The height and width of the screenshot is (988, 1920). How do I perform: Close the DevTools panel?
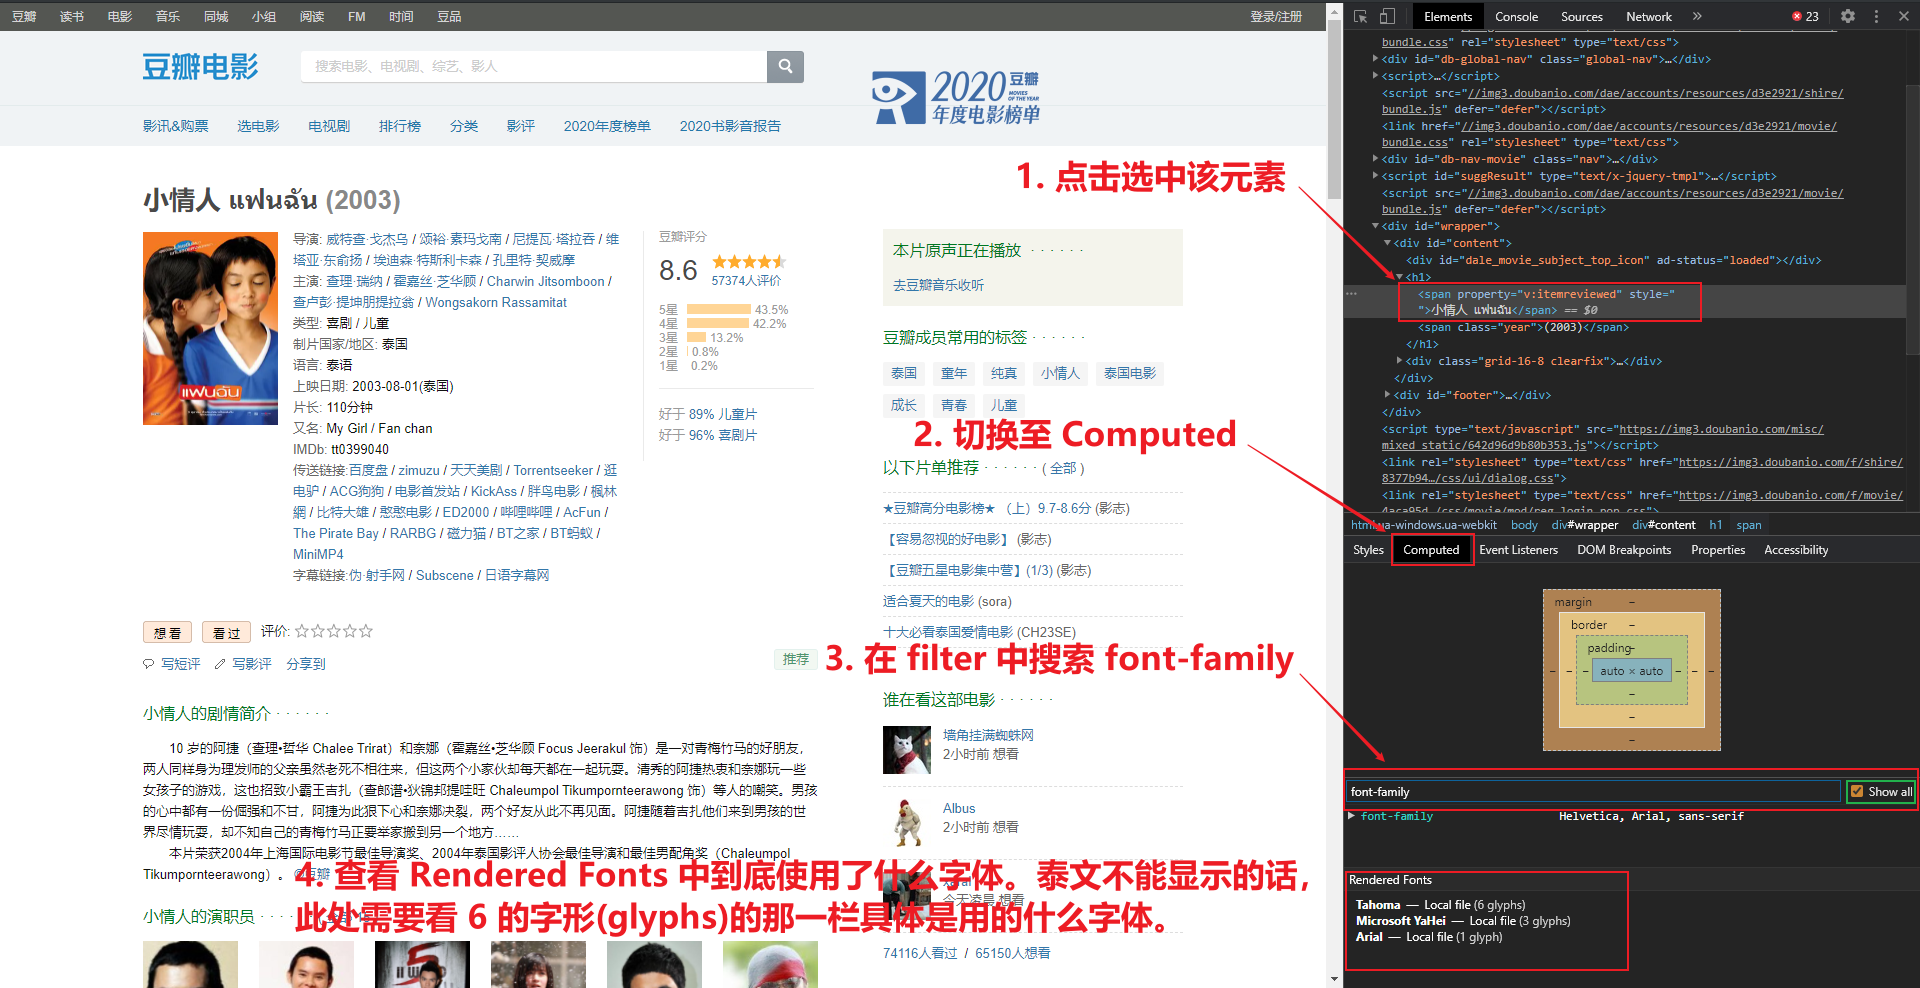pos(1904,16)
